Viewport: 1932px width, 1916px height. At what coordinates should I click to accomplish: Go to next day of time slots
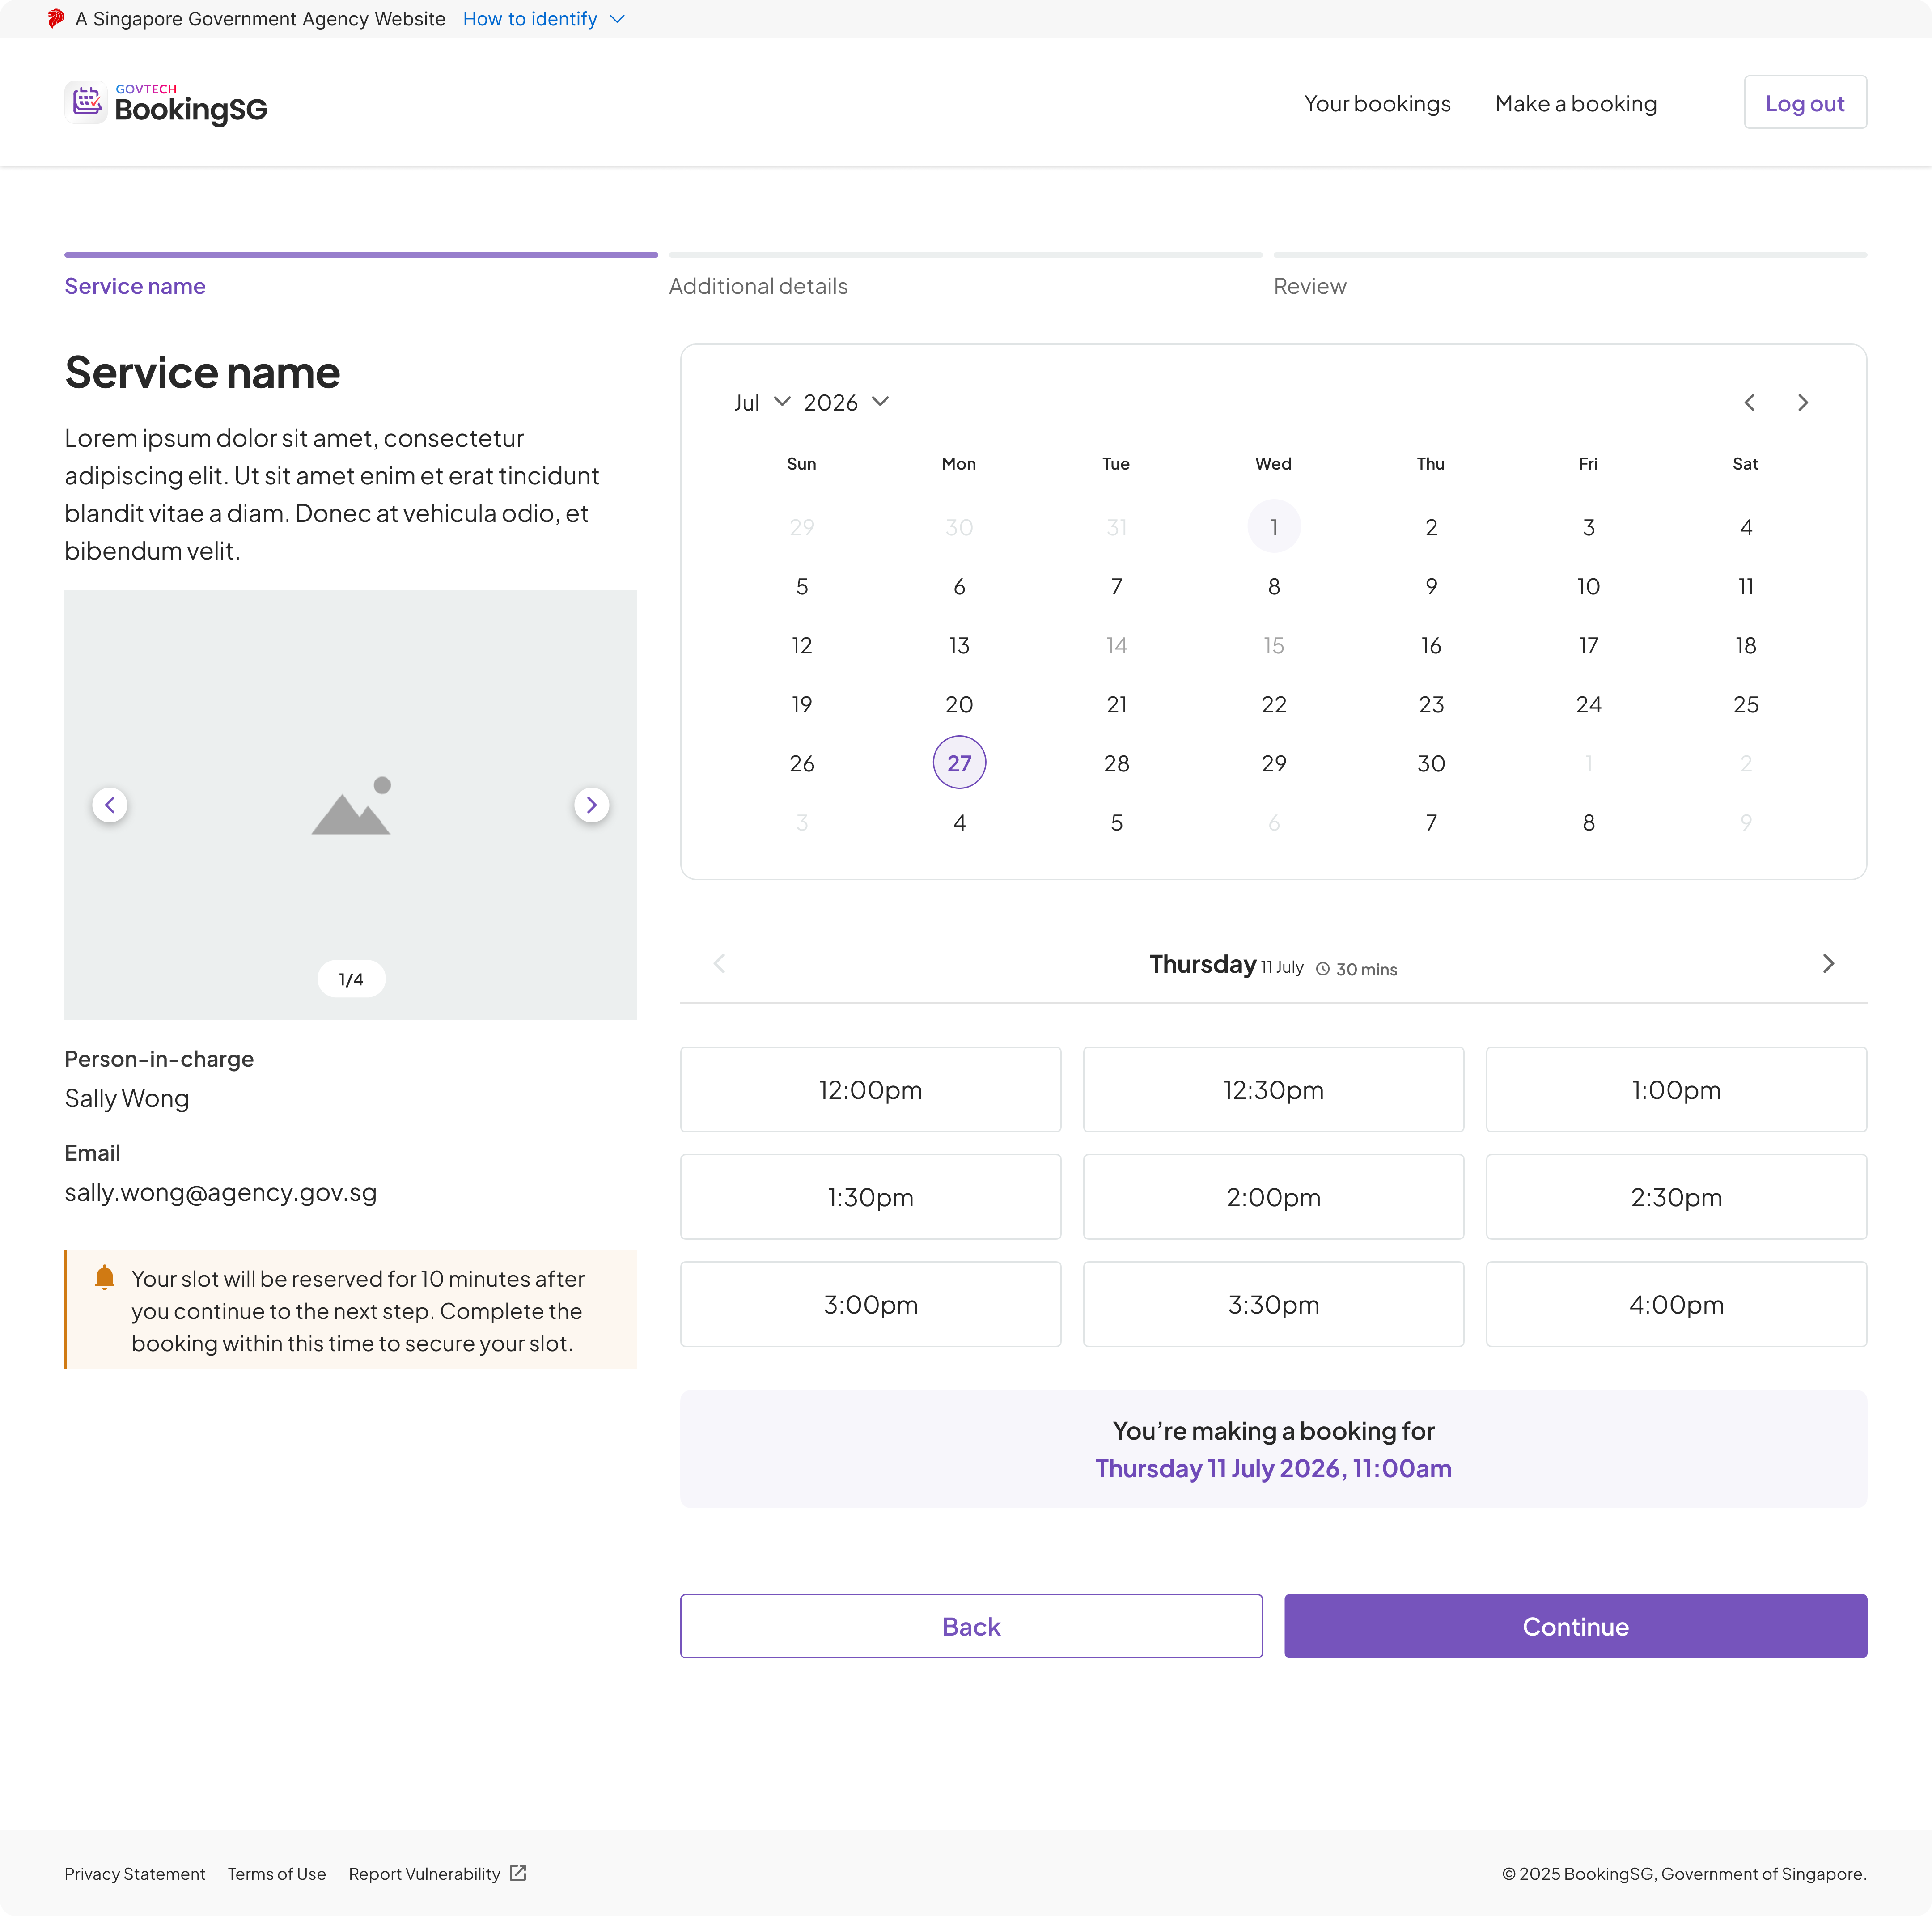[1828, 963]
